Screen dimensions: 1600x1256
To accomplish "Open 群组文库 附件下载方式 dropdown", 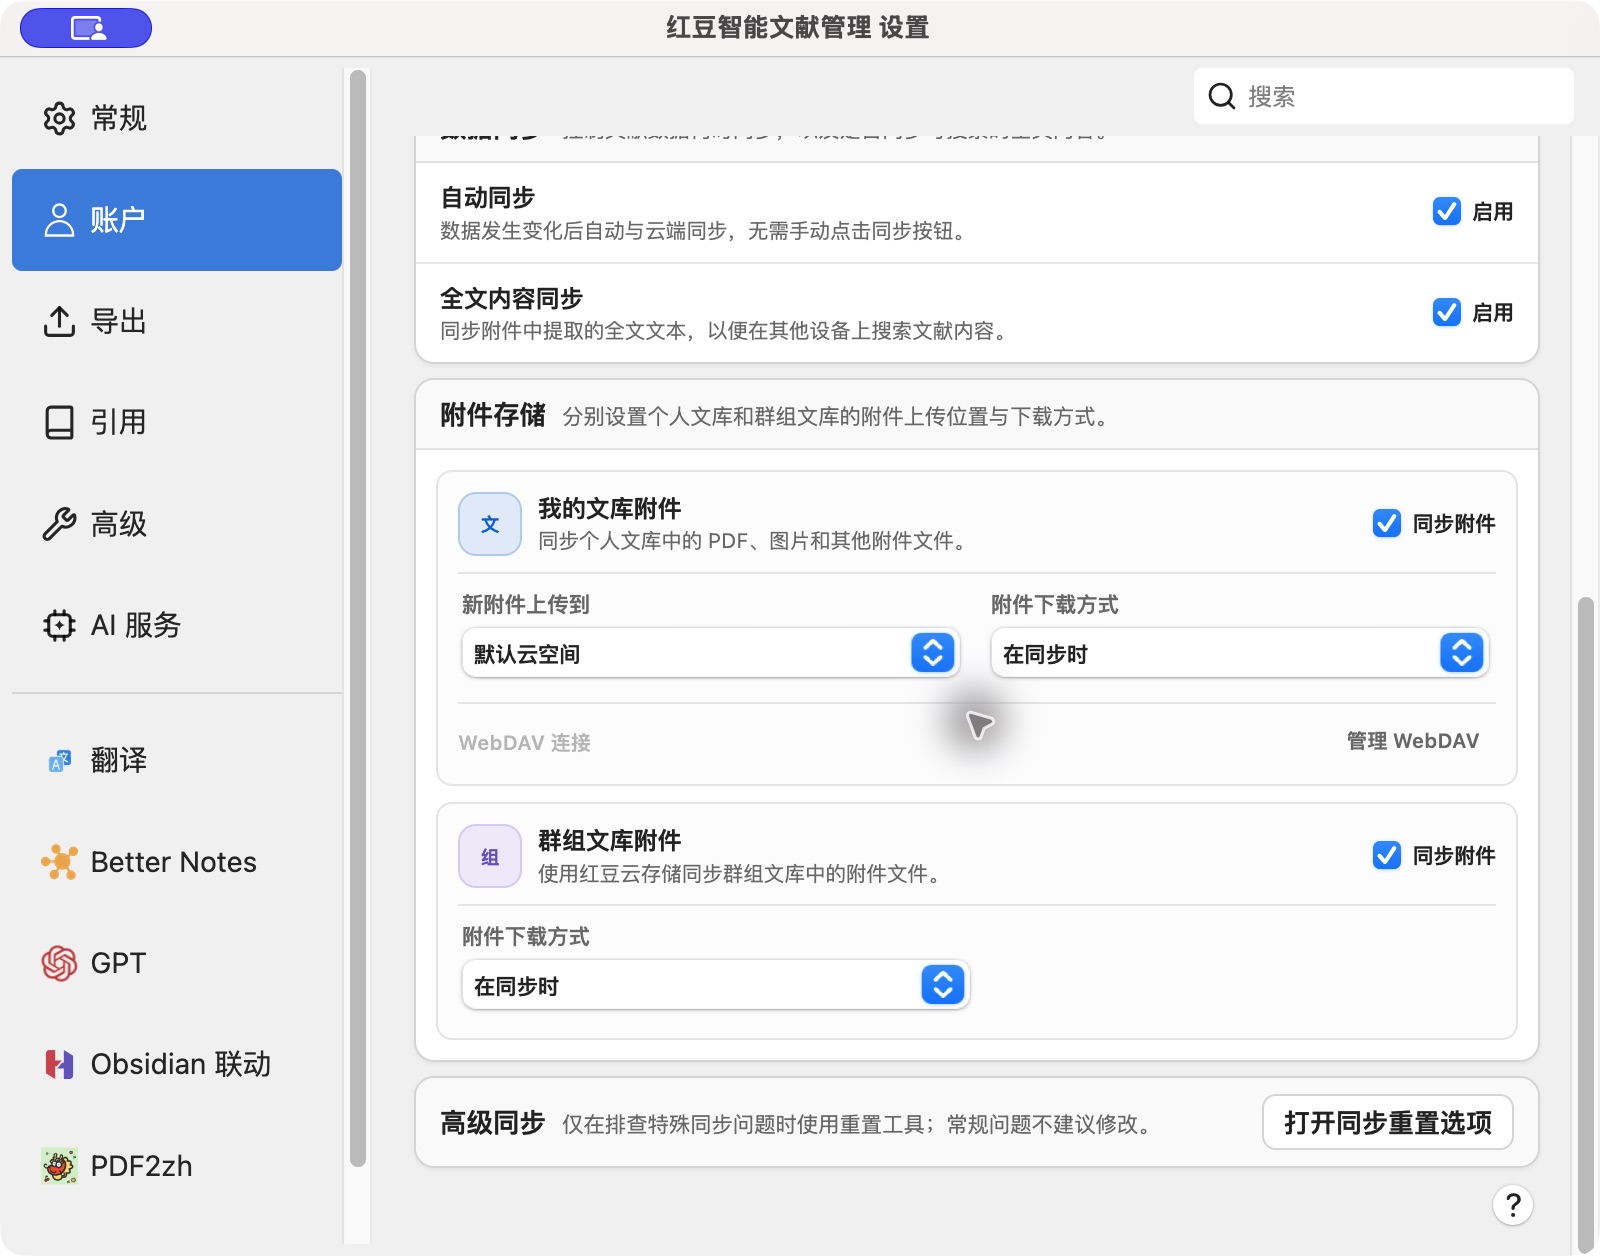I will [x=715, y=985].
